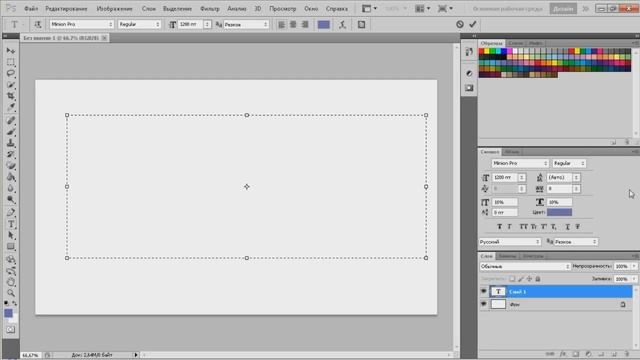Screen dimensions: 640x360
Task: Toggle Faux Bold in Character panel
Action: click(x=499, y=227)
